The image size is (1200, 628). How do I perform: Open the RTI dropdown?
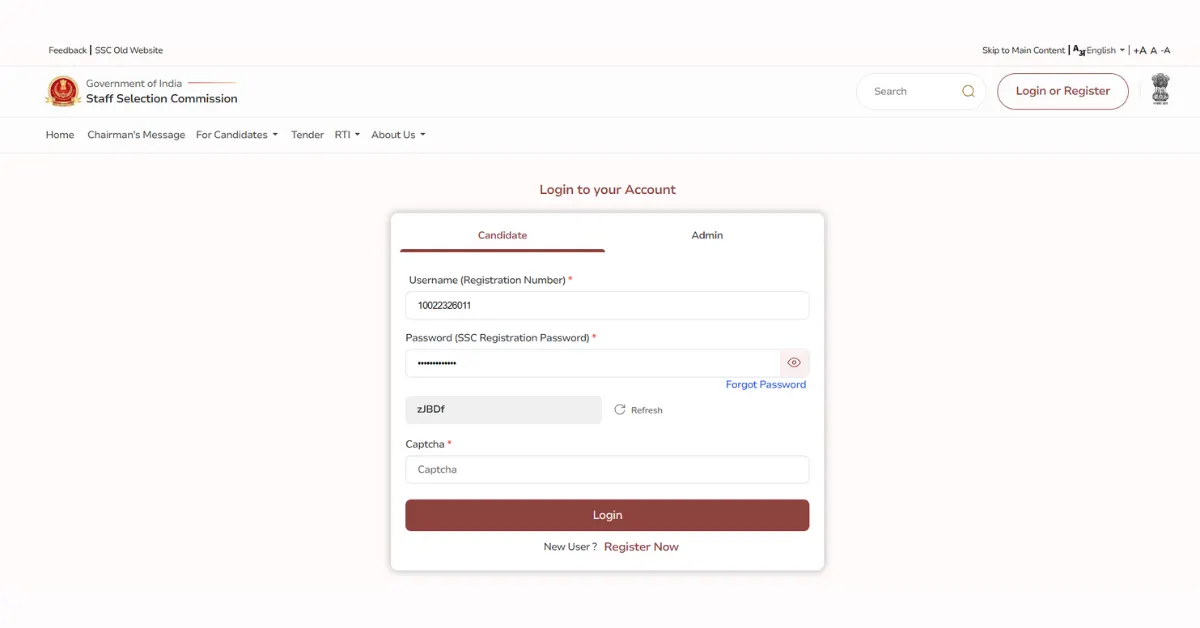point(346,134)
